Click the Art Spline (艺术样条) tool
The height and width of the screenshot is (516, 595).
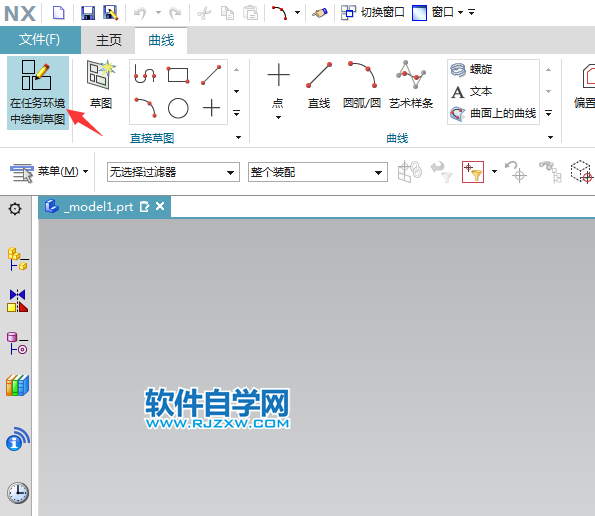[411, 85]
